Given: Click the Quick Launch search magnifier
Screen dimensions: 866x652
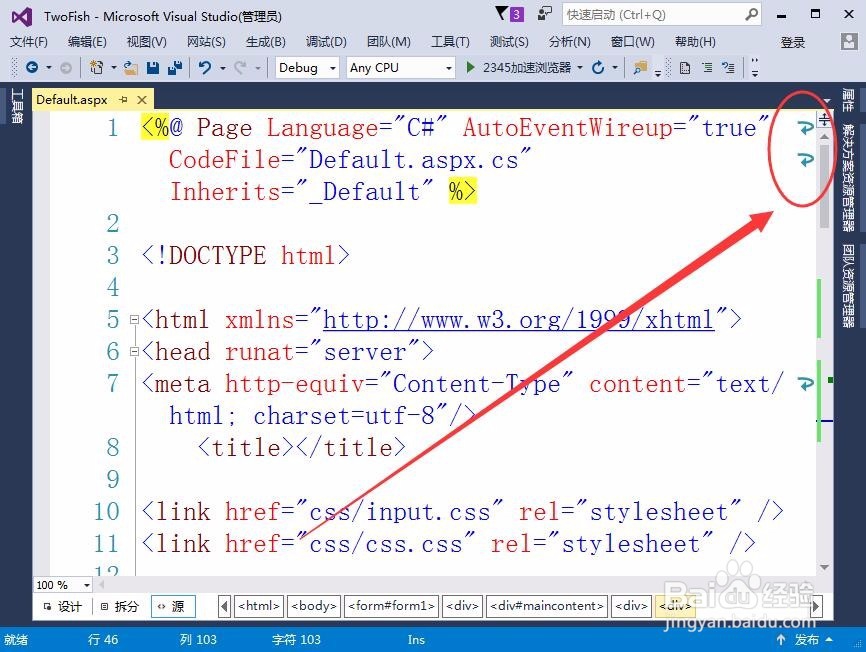Looking at the screenshot, I should [x=751, y=14].
